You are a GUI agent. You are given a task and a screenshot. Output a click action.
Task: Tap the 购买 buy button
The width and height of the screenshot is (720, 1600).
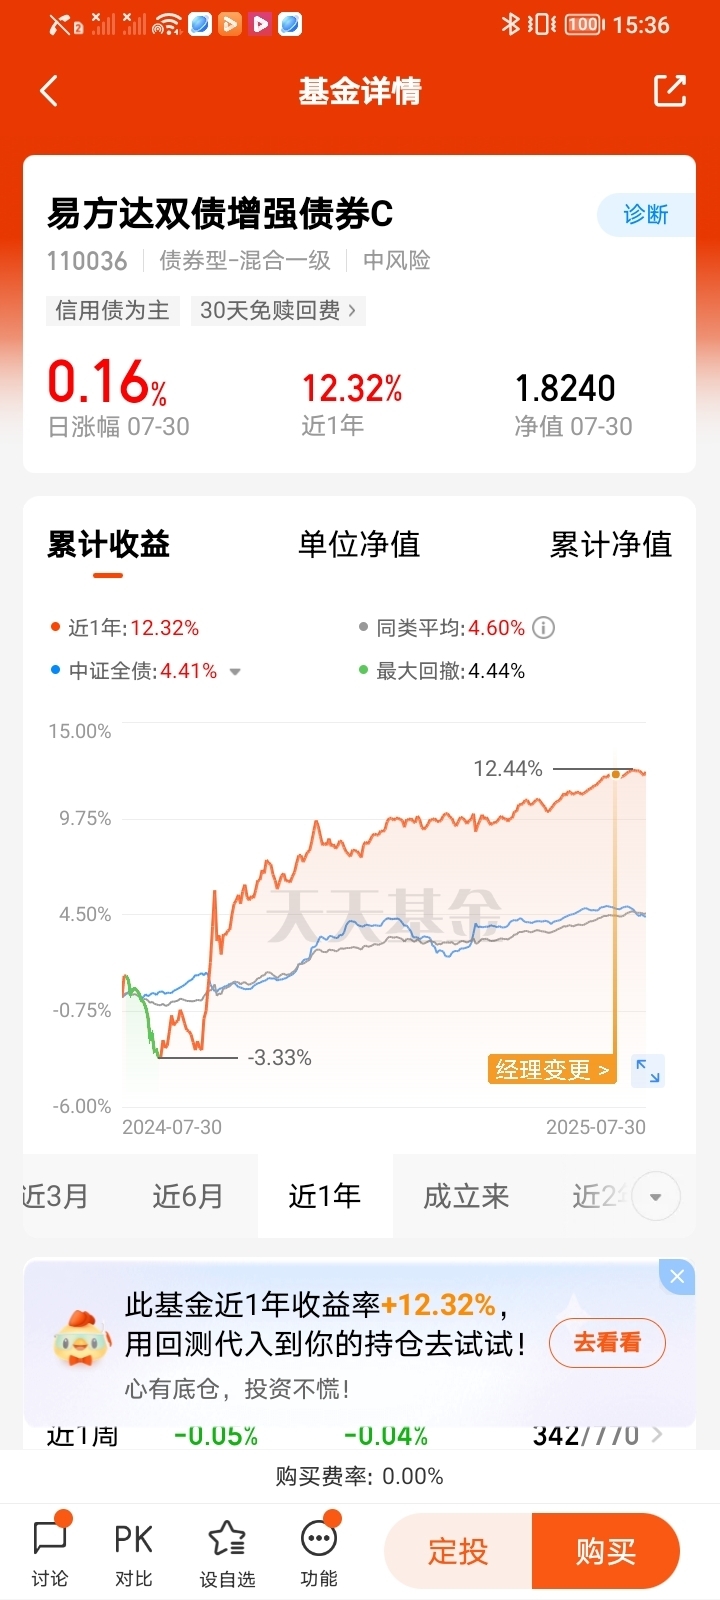click(606, 1551)
